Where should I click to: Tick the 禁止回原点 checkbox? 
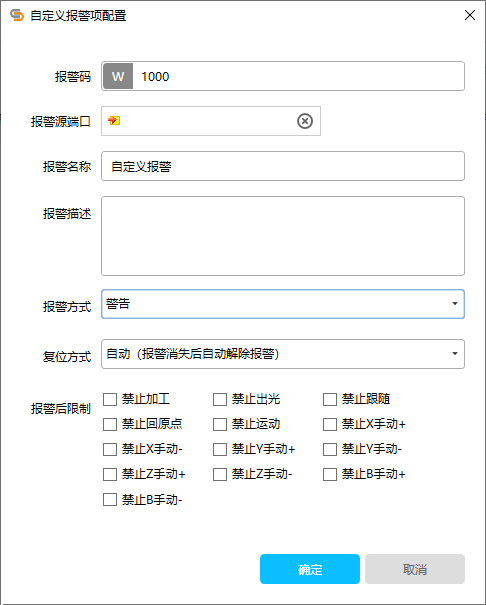coord(110,424)
